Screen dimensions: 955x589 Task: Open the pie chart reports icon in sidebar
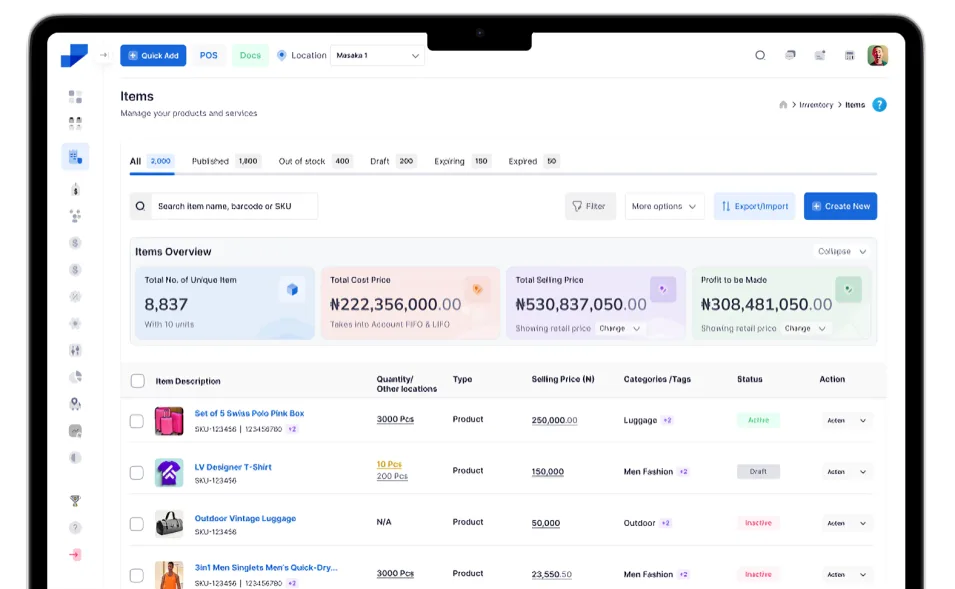point(75,377)
